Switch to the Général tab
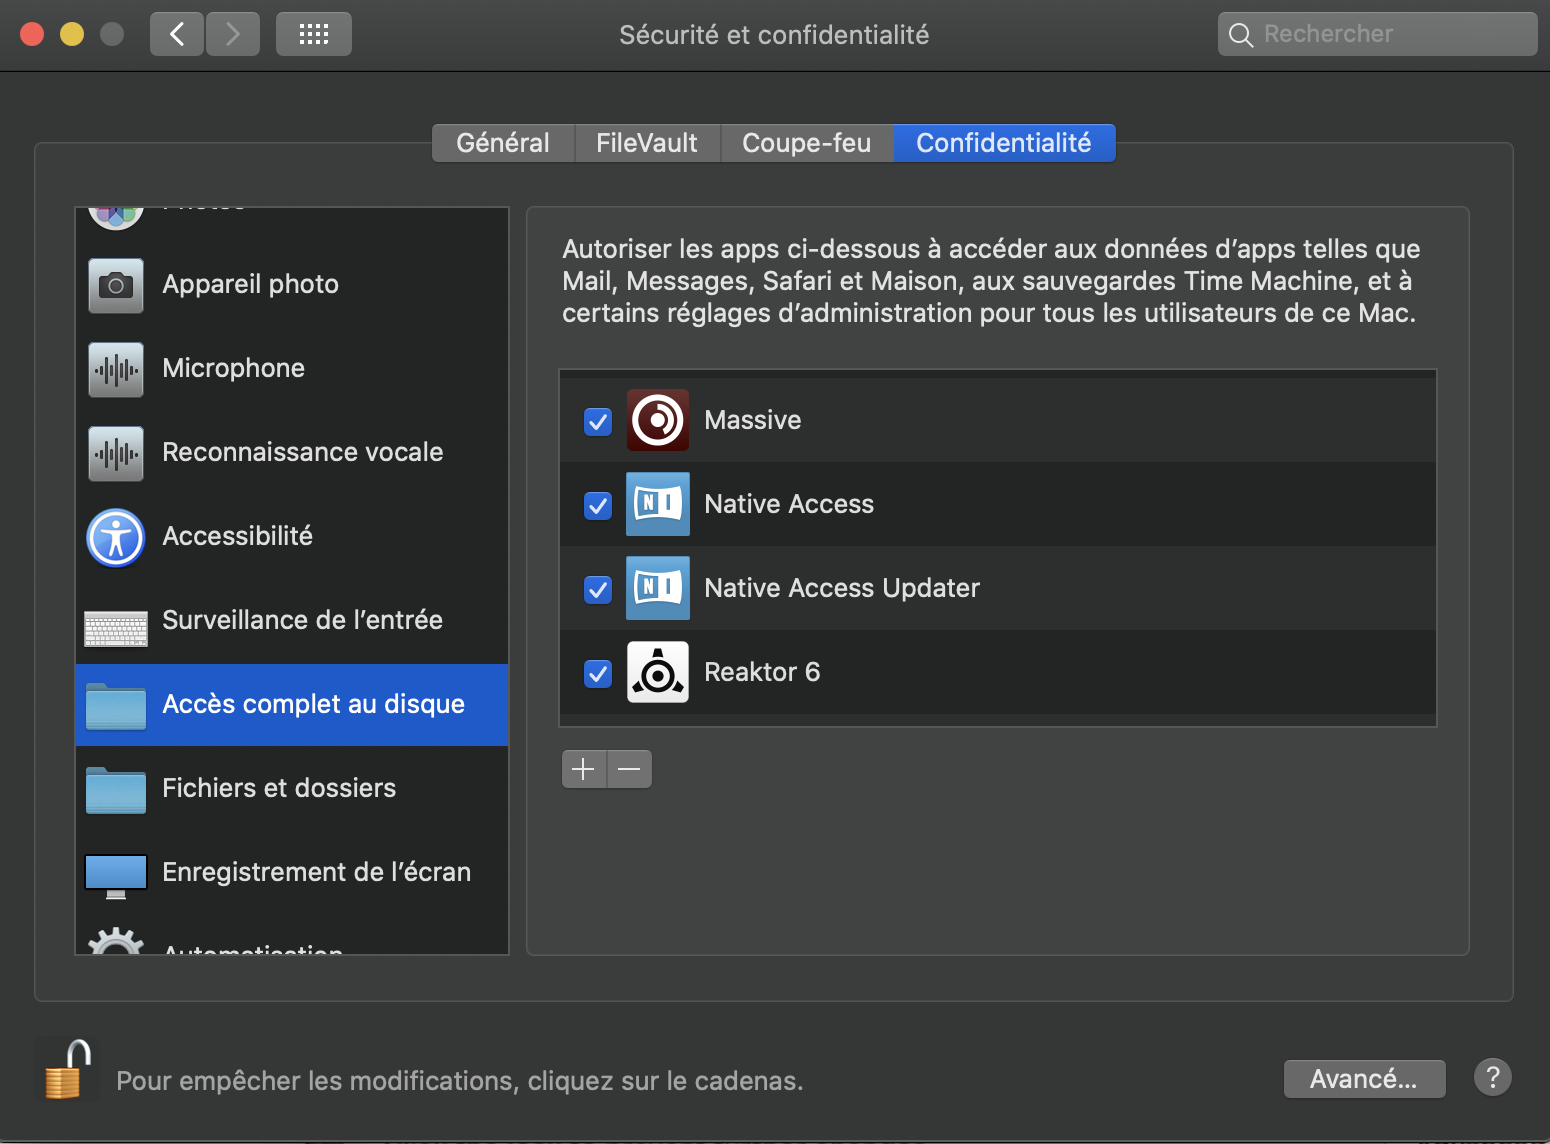1550x1144 pixels. coord(503,143)
